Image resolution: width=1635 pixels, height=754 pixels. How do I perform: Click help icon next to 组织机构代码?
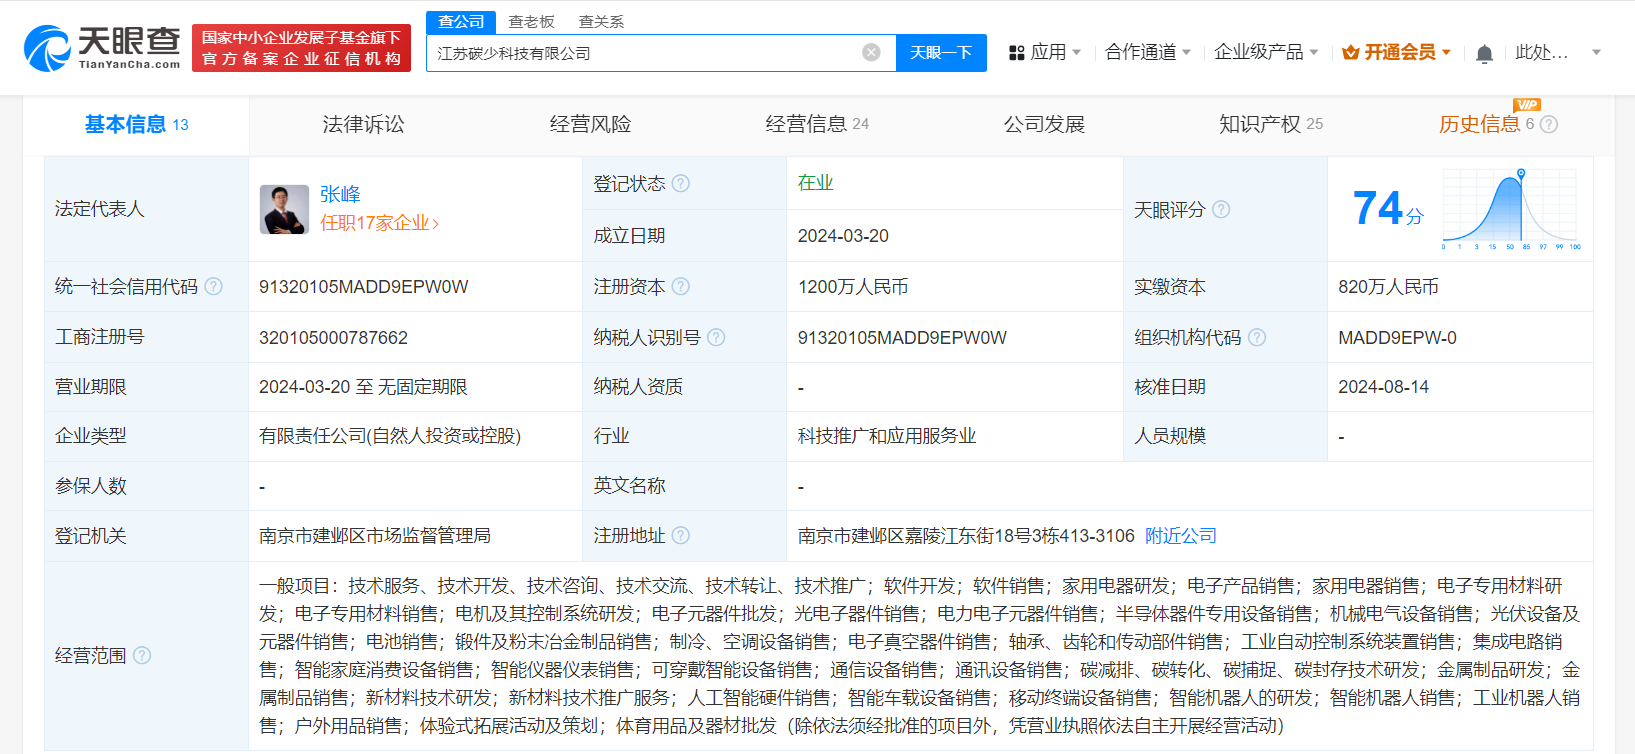coord(1257,338)
